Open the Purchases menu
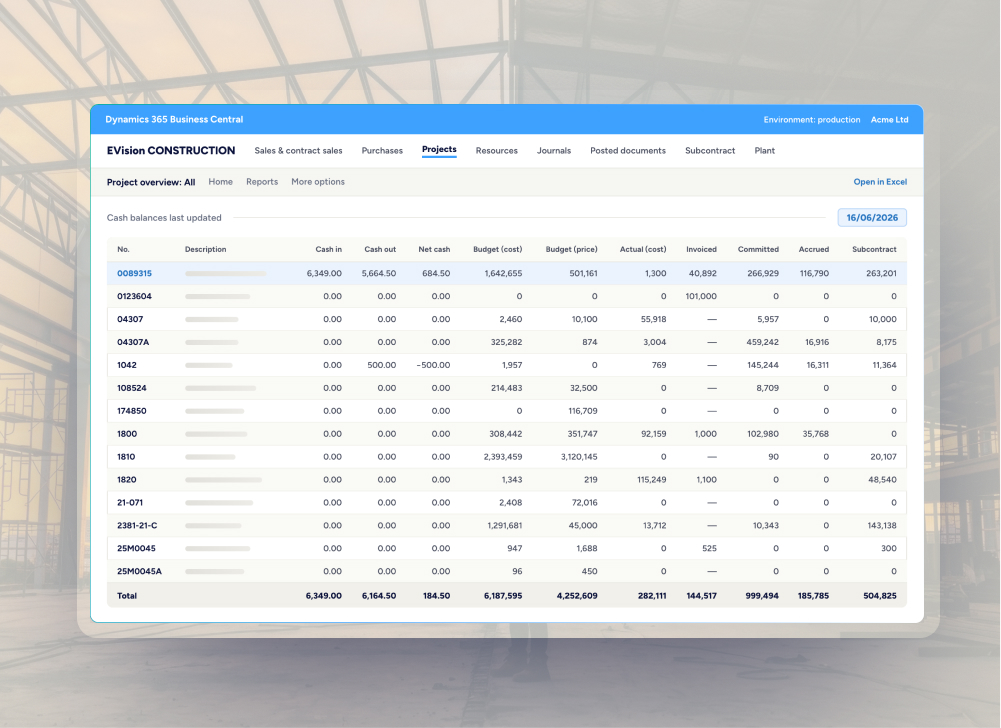The width and height of the screenshot is (1001, 728). [382, 151]
